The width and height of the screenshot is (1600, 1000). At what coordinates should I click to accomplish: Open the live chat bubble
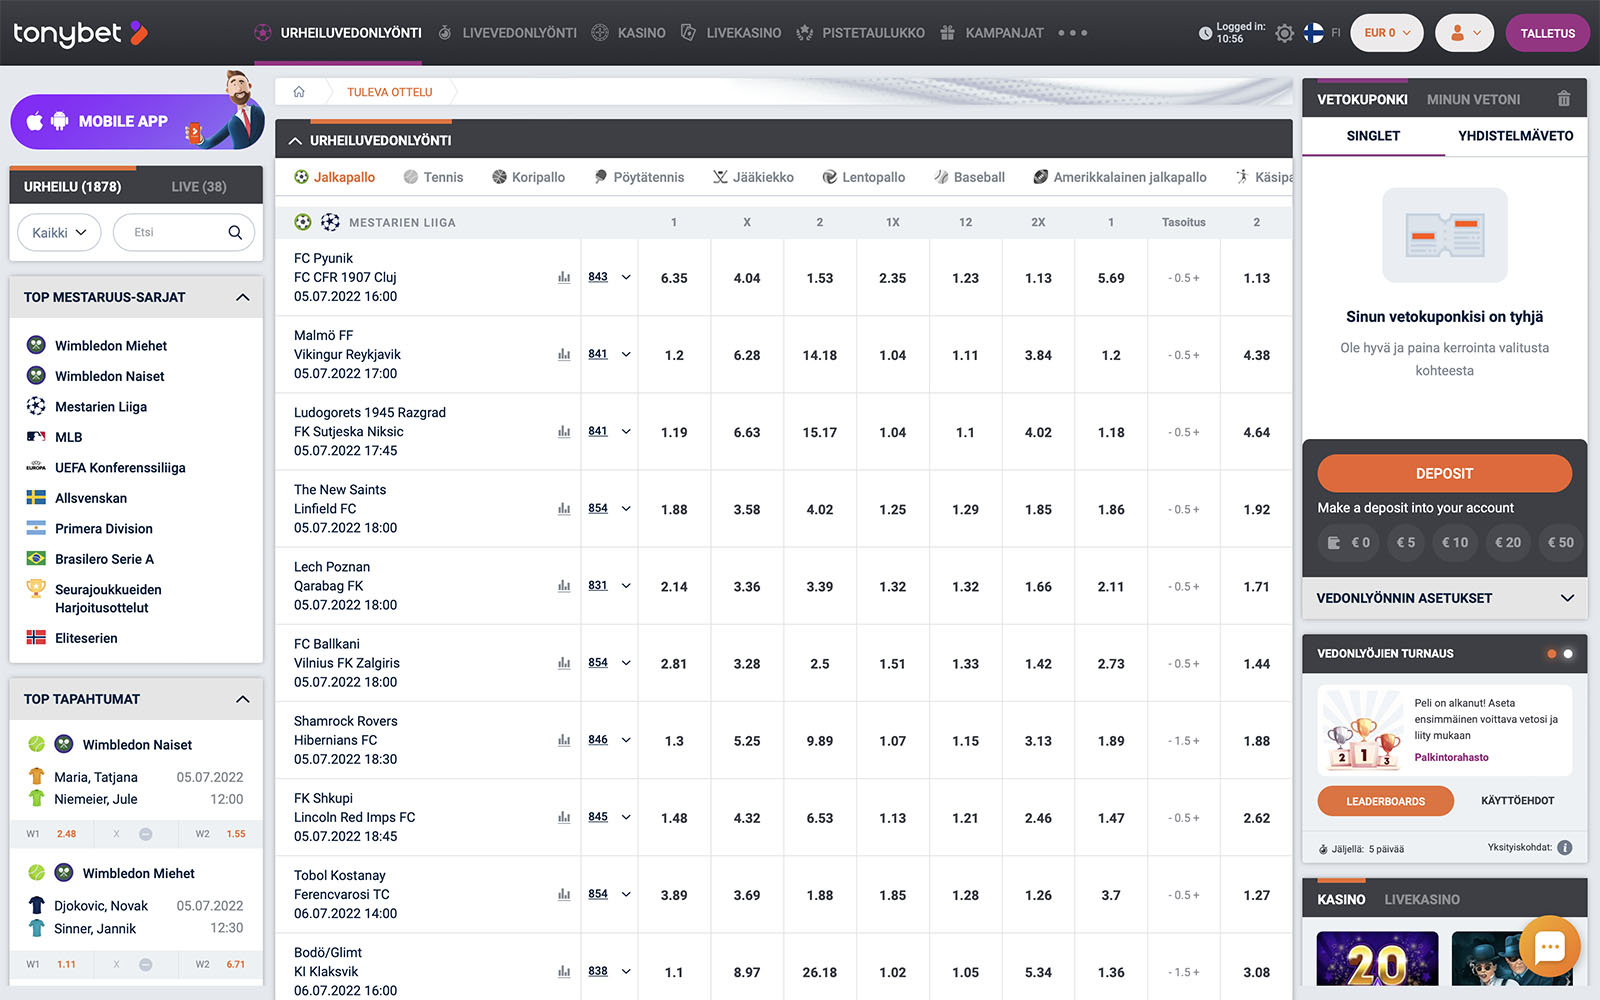pyautogui.click(x=1549, y=946)
